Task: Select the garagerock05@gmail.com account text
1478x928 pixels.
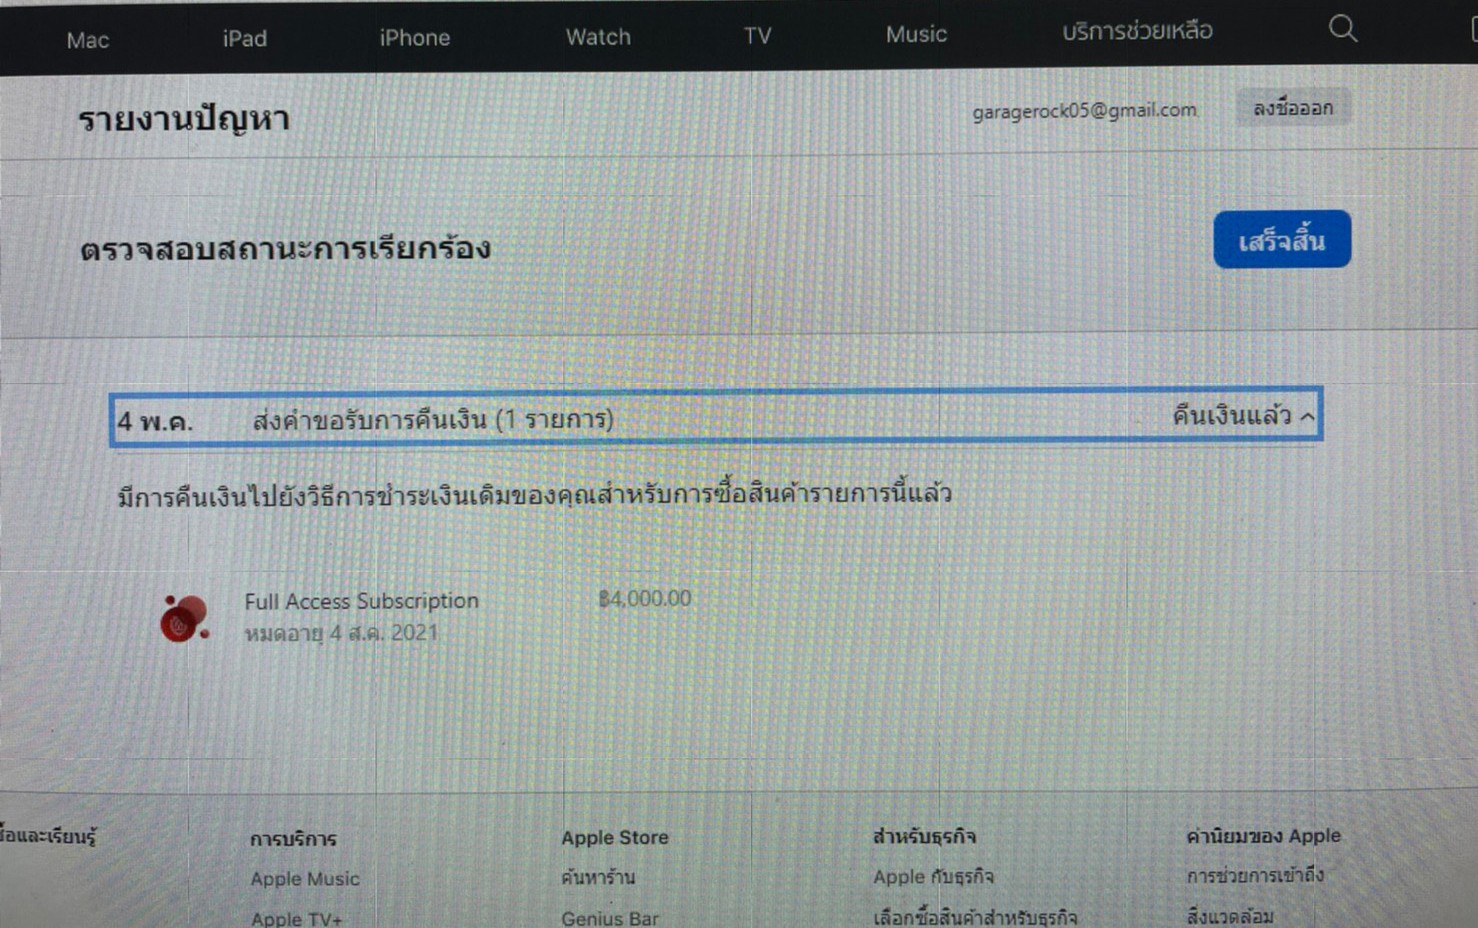Action: 1084,110
